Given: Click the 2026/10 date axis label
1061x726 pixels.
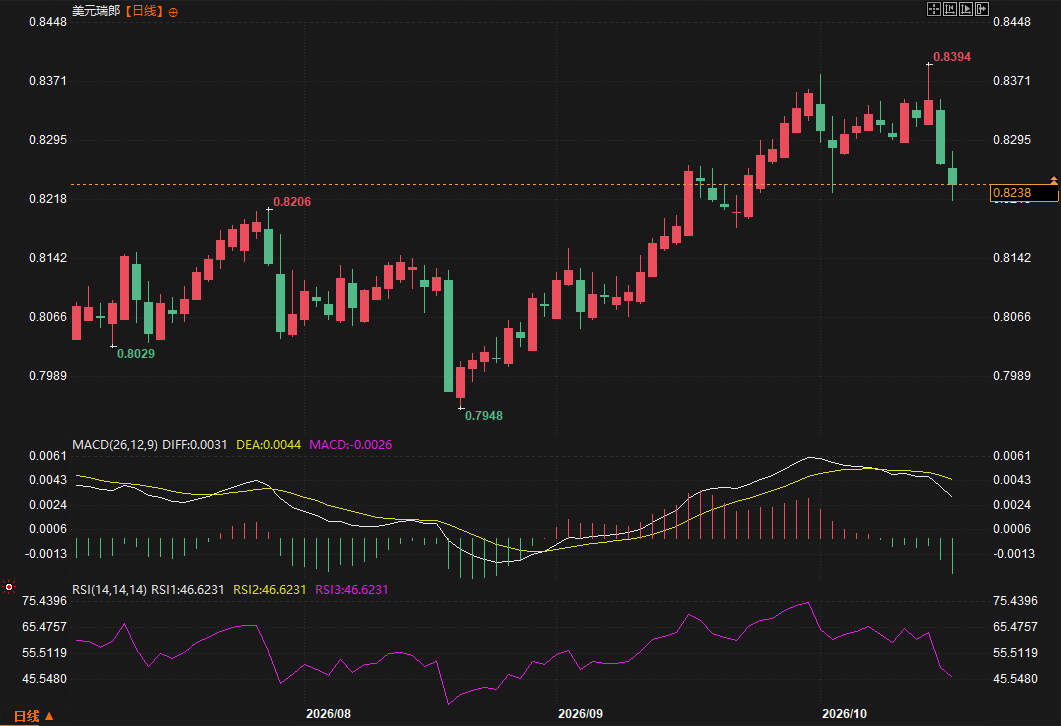Looking at the screenshot, I should [x=844, y=714].
